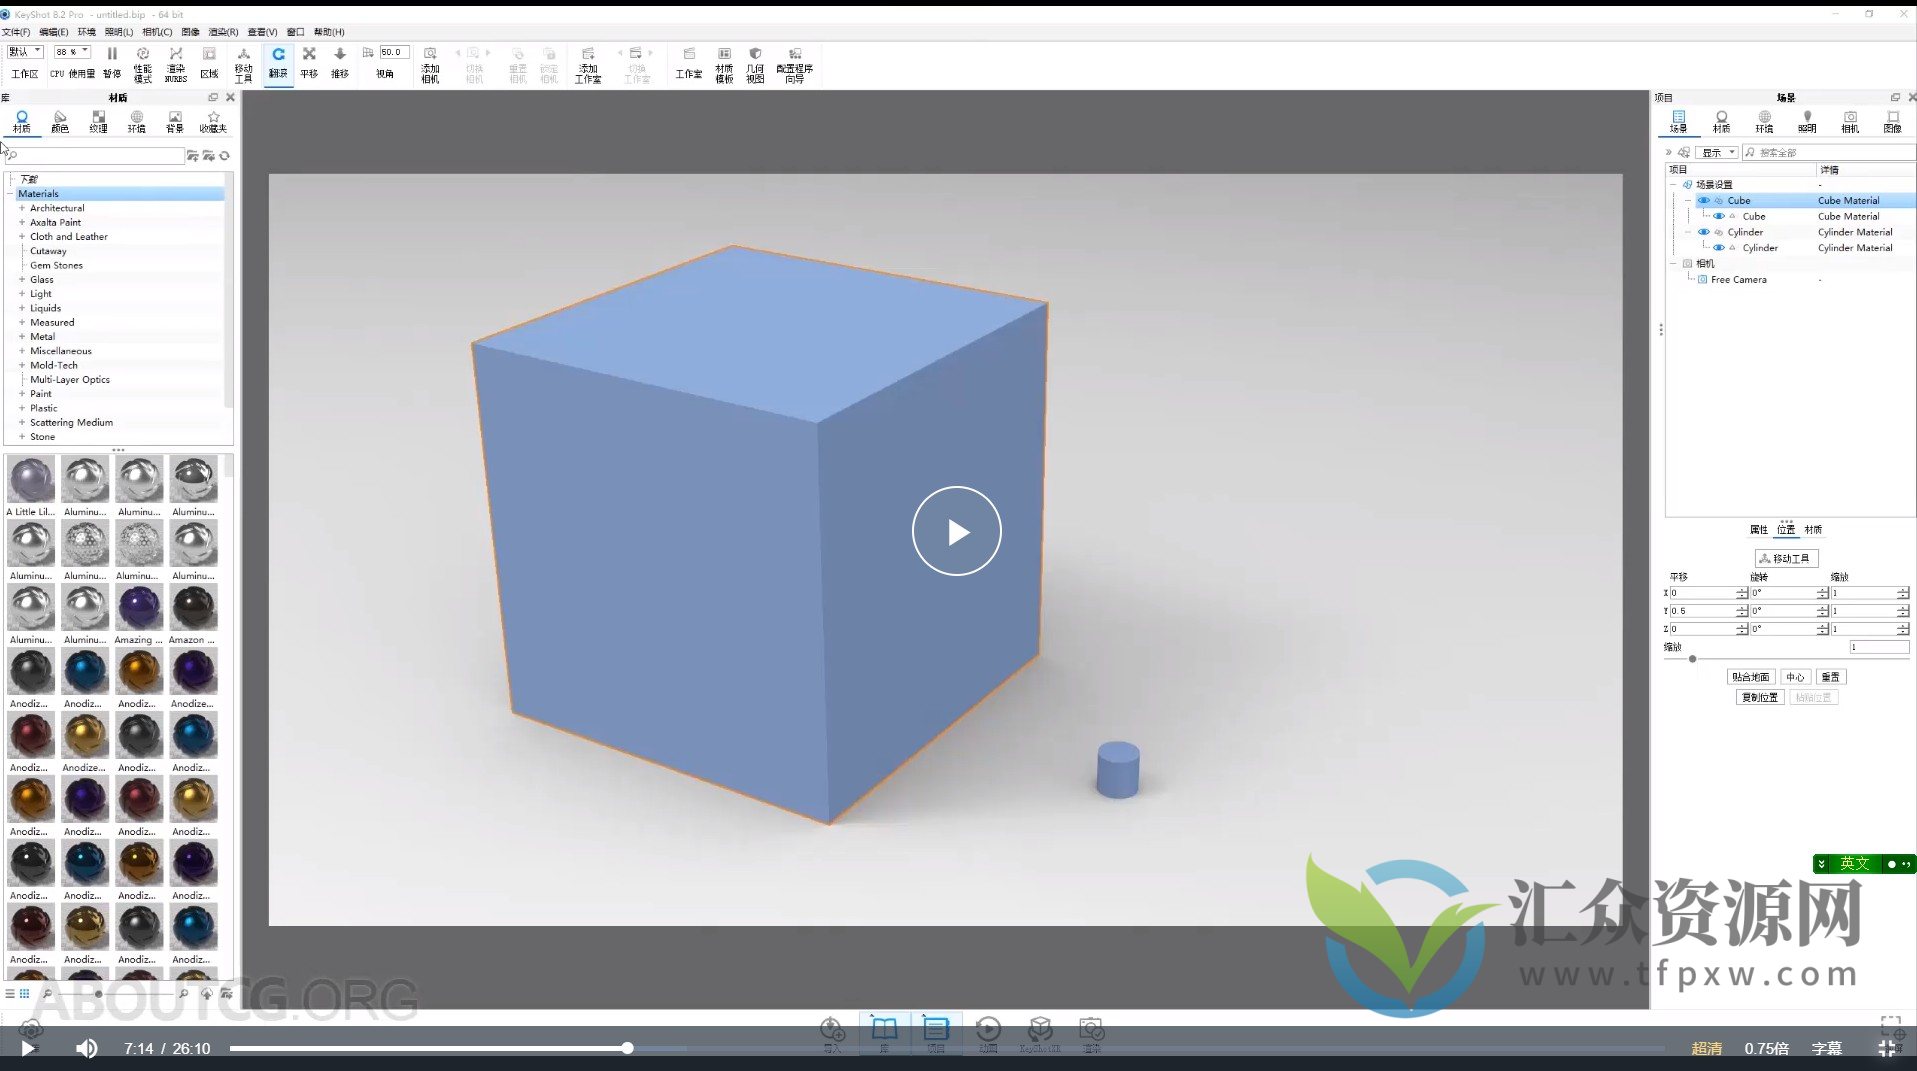The image size is (1917, 1071).
Task: Click the 平移 pan tool icon
Action: [x=309, y=61]
